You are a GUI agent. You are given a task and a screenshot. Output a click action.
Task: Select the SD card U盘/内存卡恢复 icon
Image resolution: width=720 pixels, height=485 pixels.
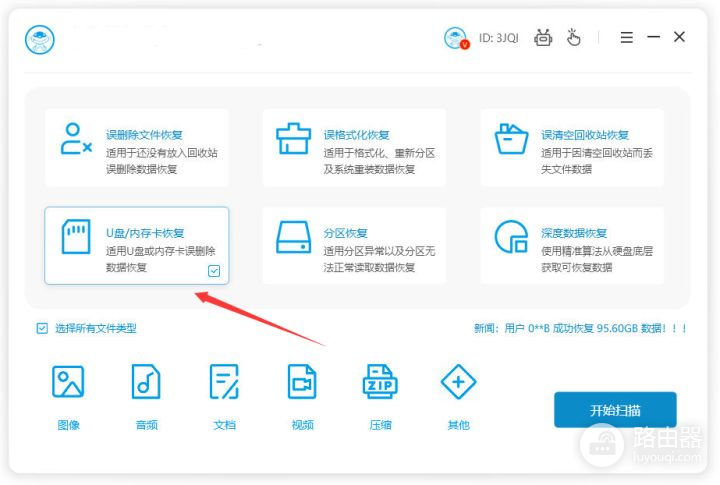coord(76,237)
